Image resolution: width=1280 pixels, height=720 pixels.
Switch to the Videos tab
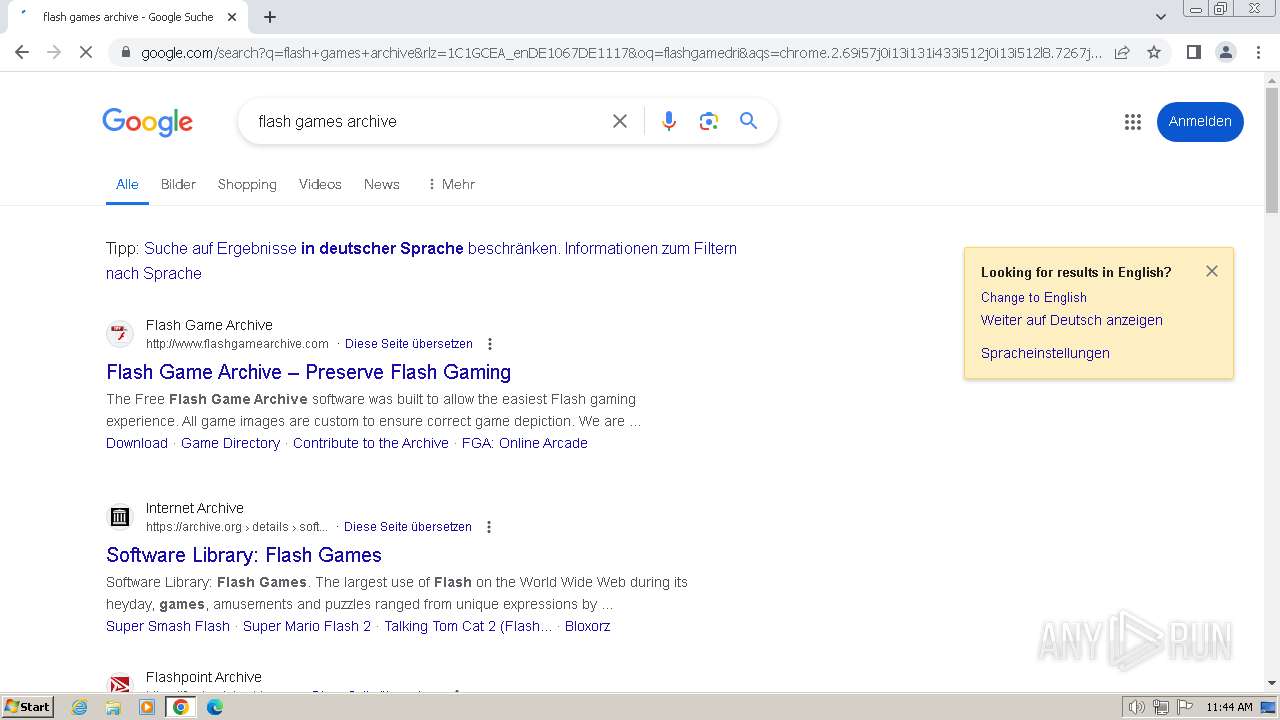pyautogui.click(x=320, y=184)
